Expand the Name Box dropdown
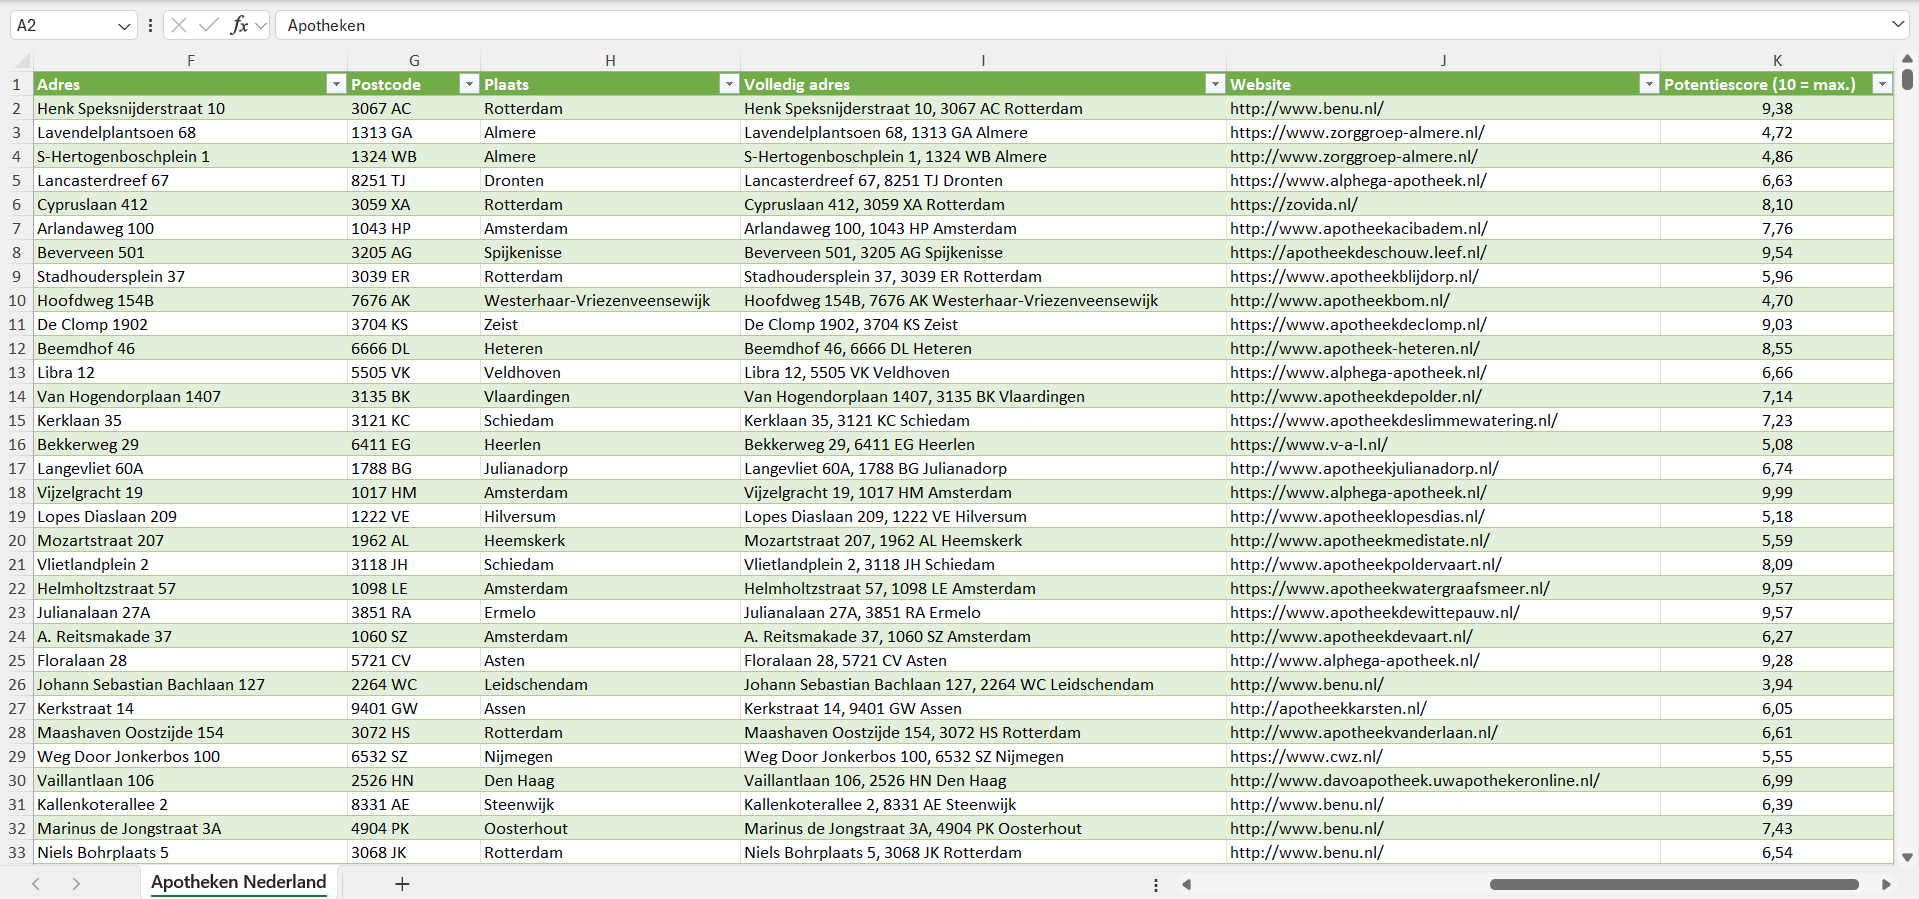1919x899 pixels. click(124, 26)
